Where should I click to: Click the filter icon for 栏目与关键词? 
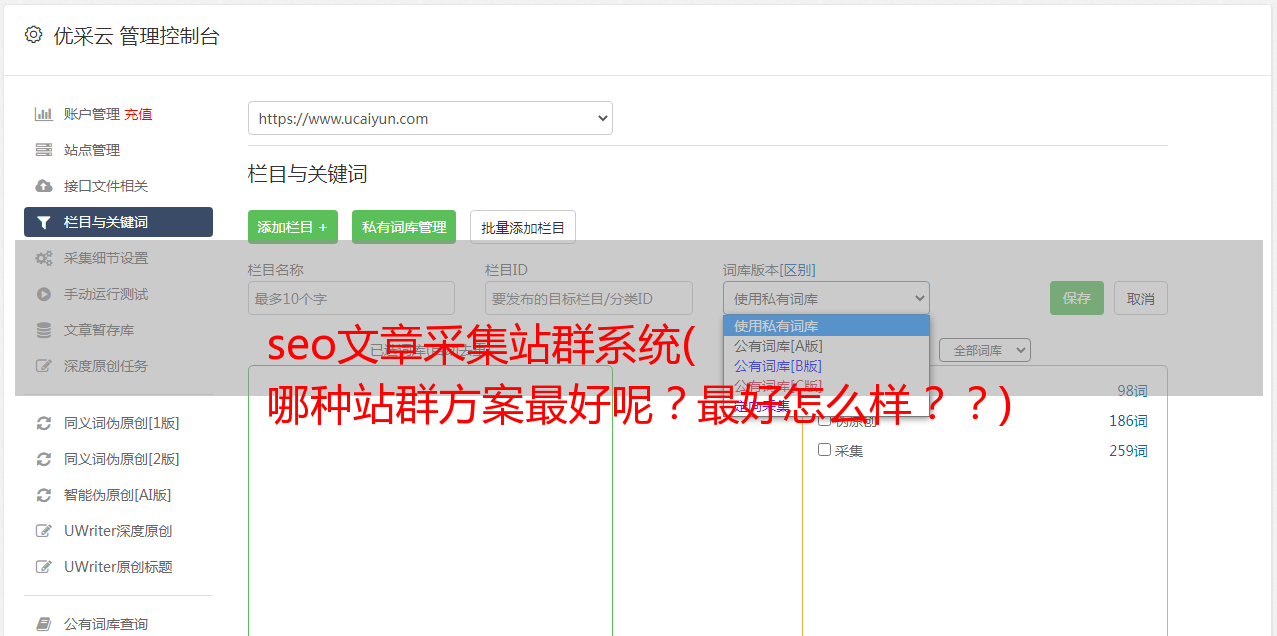point(44,222)
